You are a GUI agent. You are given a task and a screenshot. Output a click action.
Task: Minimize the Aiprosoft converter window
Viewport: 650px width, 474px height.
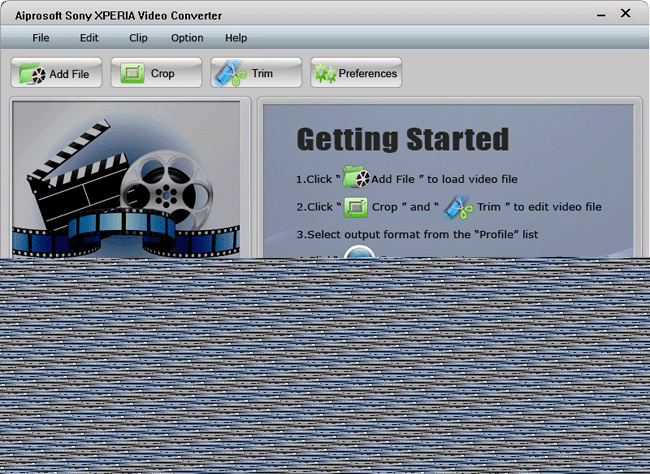(601, 15)
